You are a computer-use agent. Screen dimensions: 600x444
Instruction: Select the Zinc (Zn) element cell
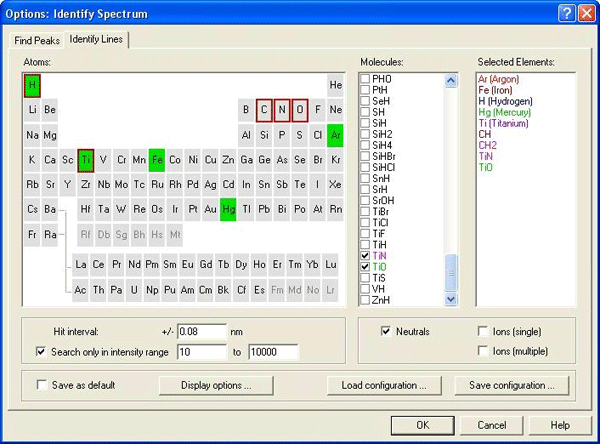[228, 160]
